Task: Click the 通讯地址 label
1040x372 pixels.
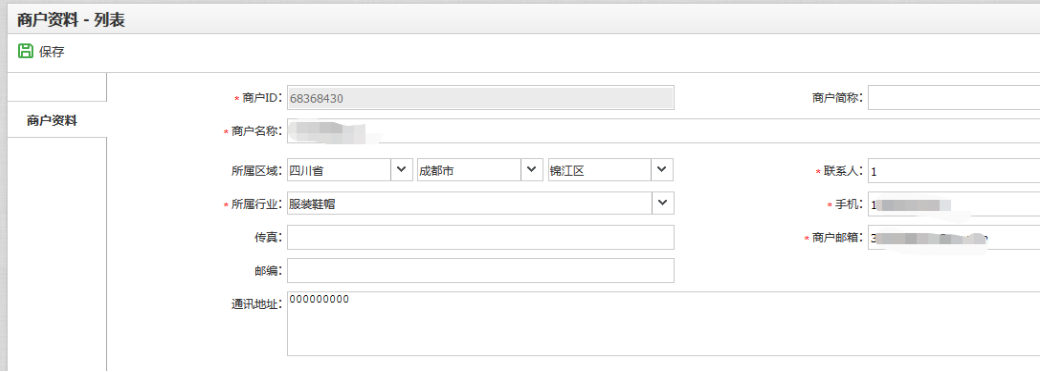Action: (258, 304)
